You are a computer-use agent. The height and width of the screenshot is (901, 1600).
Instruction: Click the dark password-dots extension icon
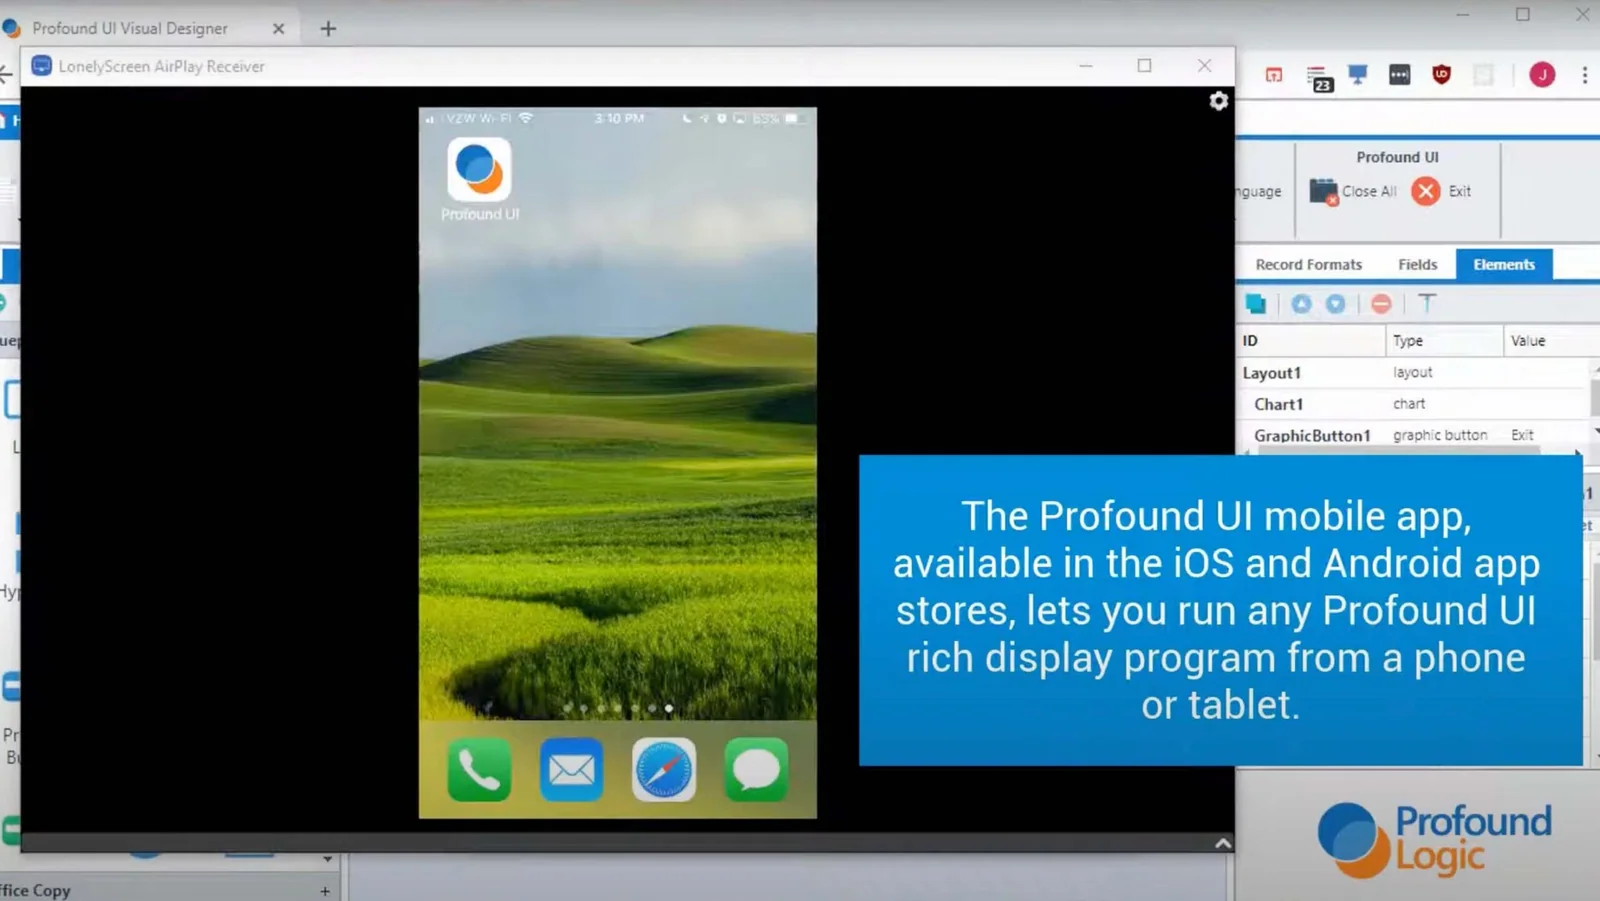(1399, 74)
